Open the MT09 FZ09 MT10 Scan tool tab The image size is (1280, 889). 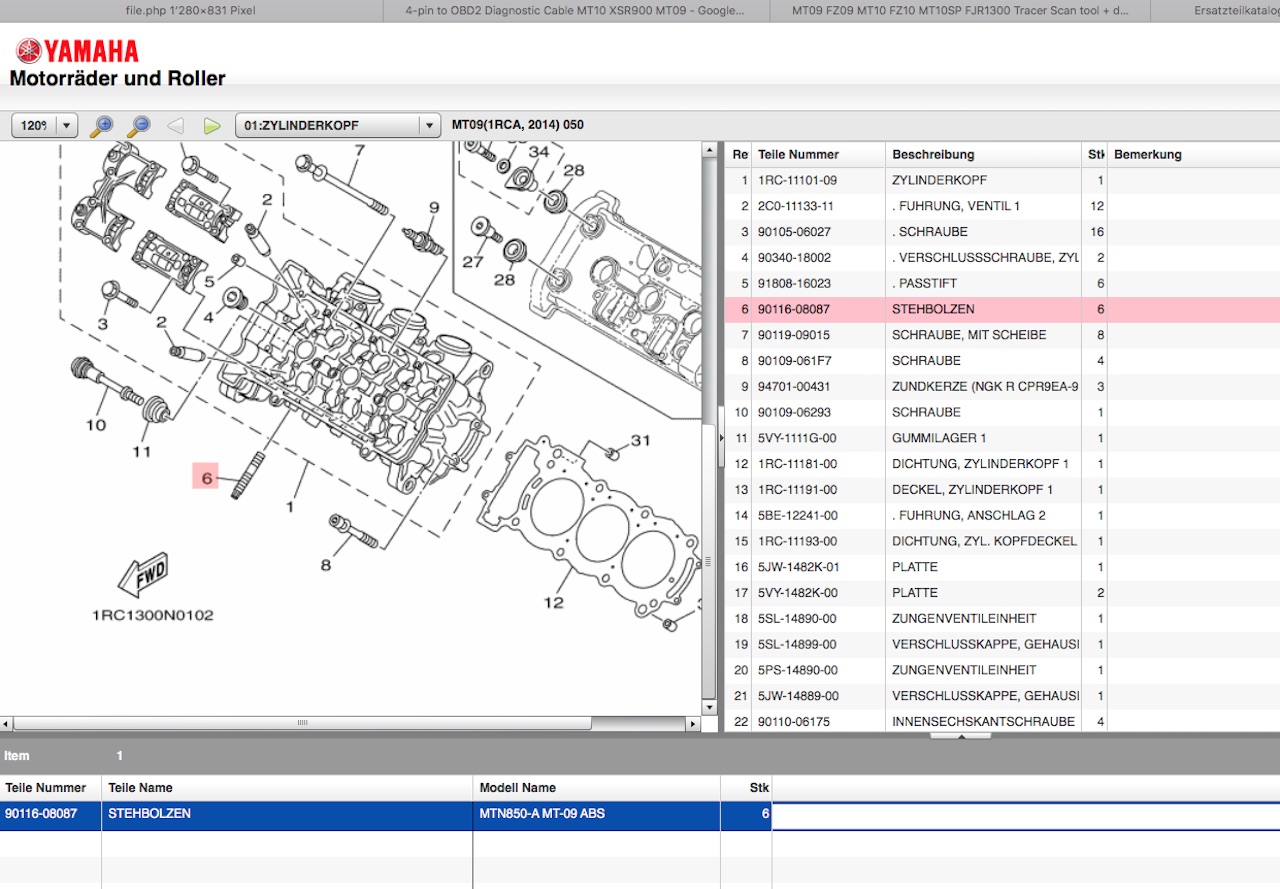tap(959, 10)
